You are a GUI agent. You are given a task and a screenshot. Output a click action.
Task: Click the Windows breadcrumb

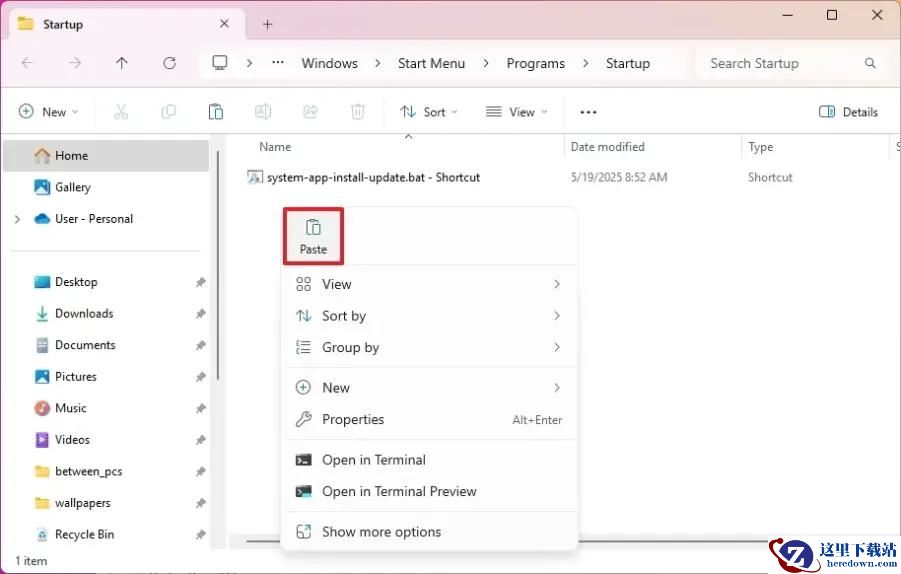pyautogui.click(x=330, y=63)
